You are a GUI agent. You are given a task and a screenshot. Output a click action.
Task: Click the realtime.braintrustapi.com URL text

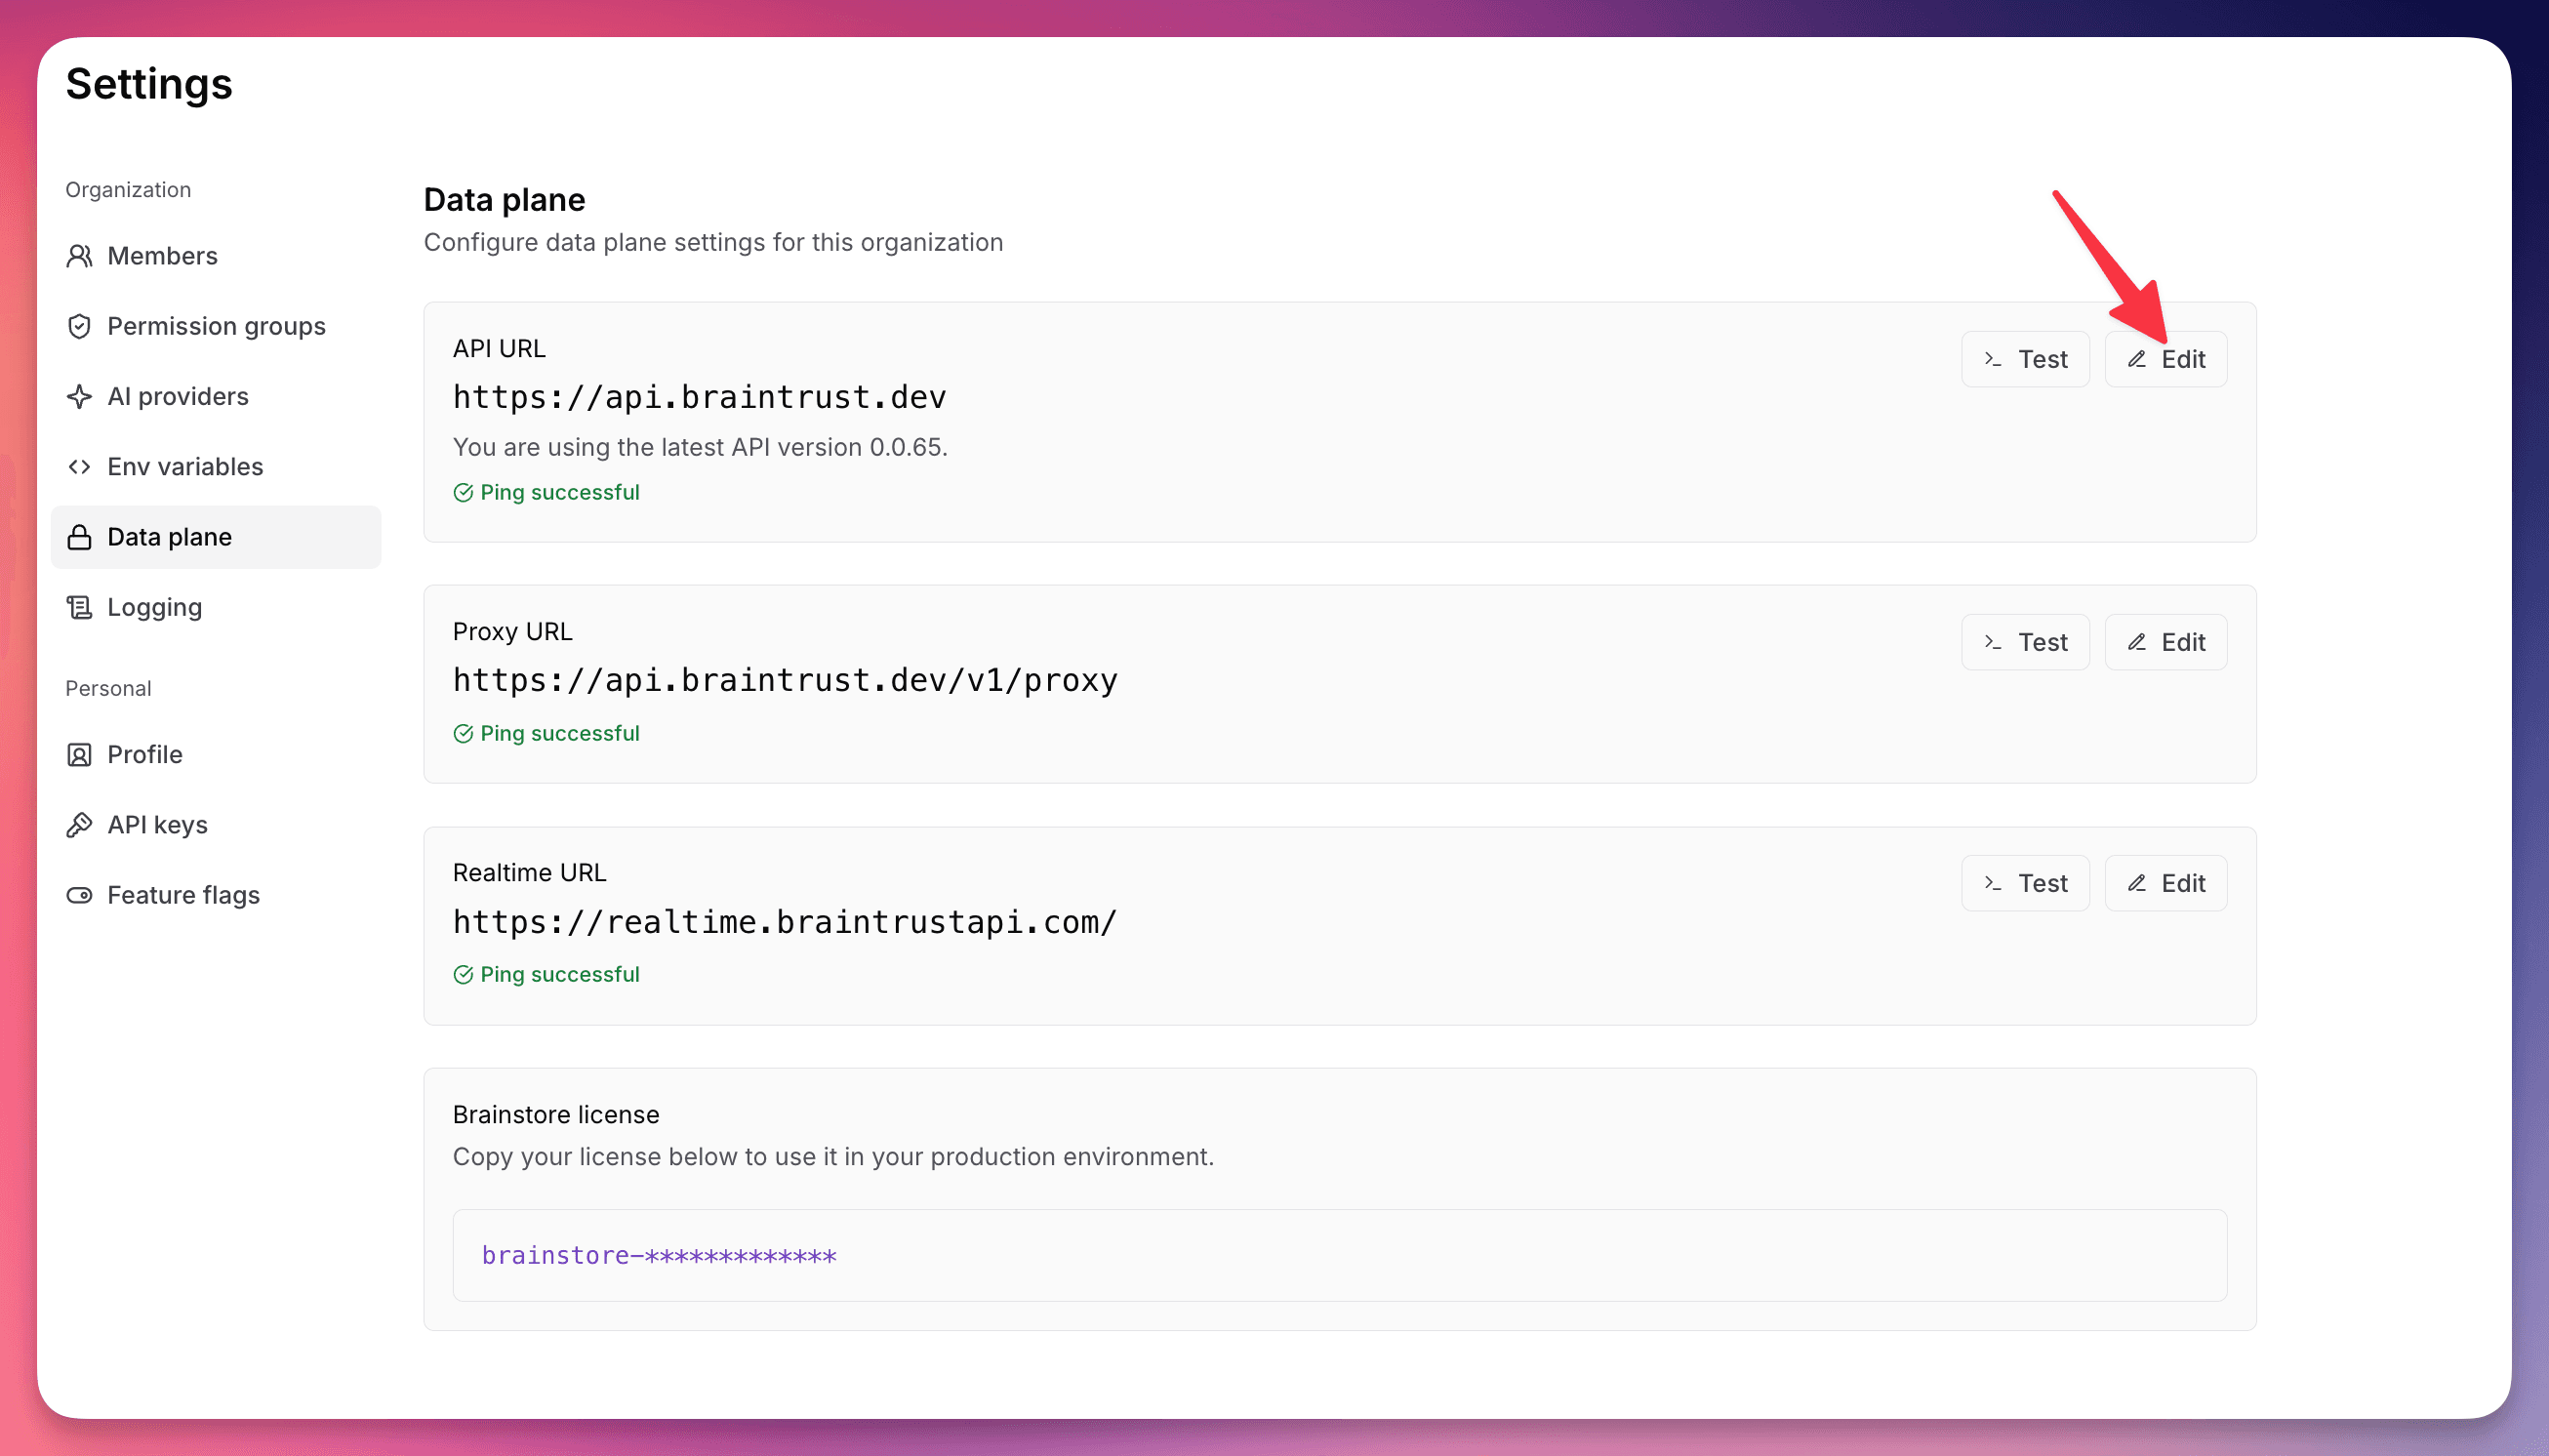pyautogui.click(x=785, y=921)
